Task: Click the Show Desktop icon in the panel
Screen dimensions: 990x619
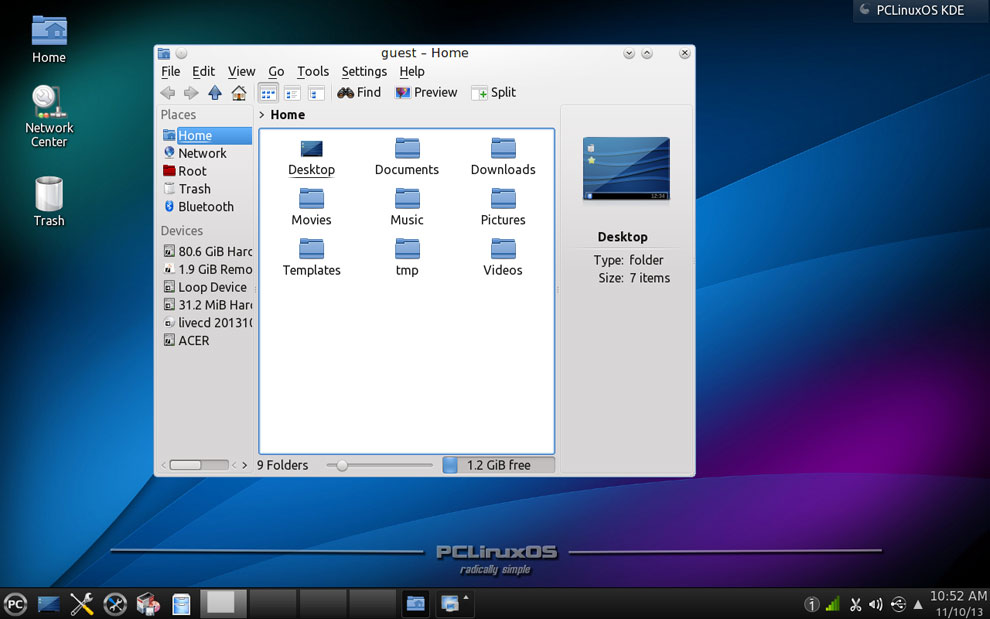Action: coord(49,604)
